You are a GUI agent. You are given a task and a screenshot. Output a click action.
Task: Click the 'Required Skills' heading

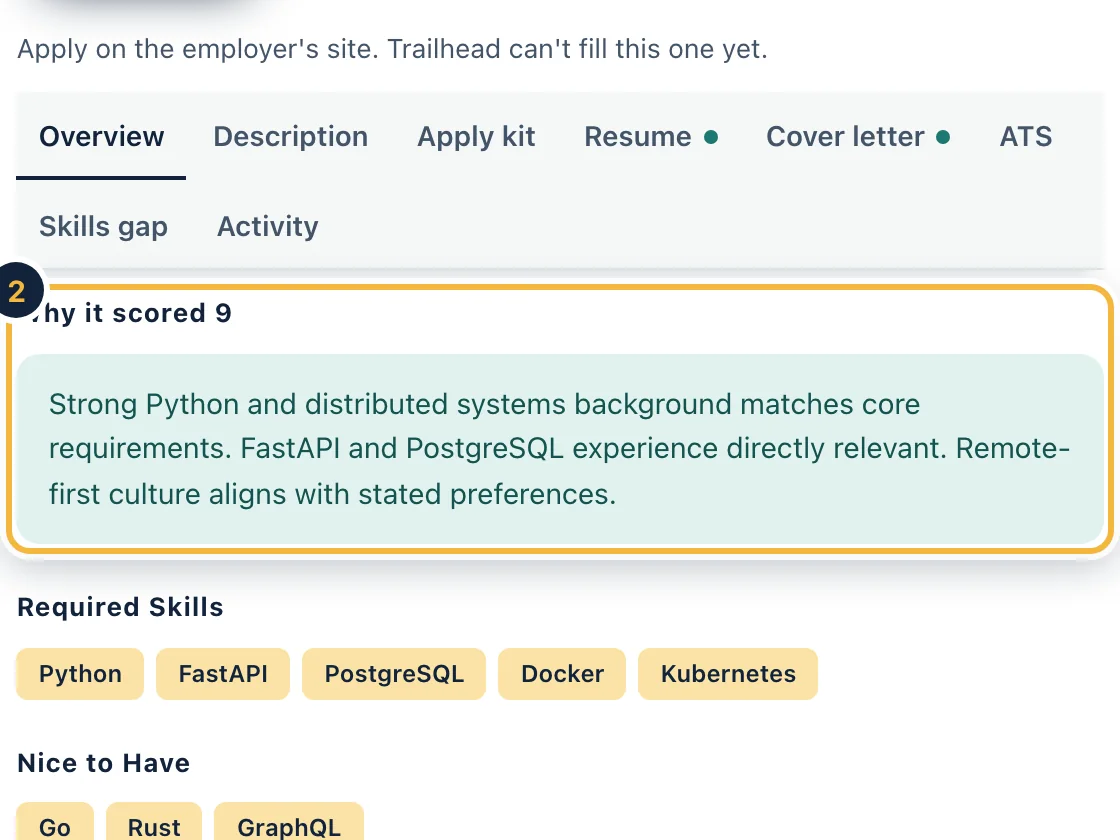pyautogui.click(x=120, y=607)
